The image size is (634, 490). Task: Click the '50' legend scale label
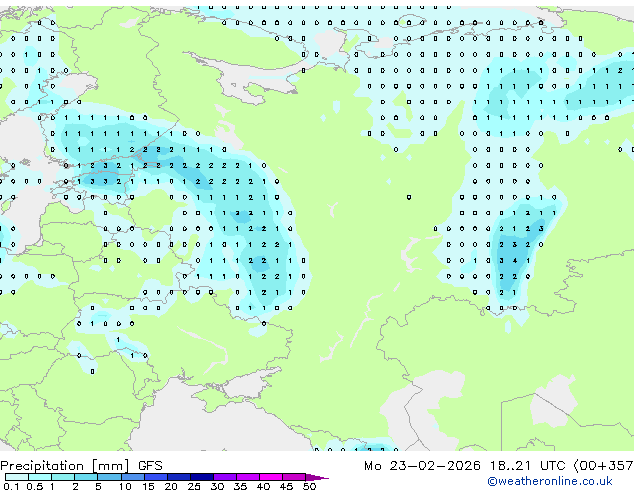tap(309, 486)
